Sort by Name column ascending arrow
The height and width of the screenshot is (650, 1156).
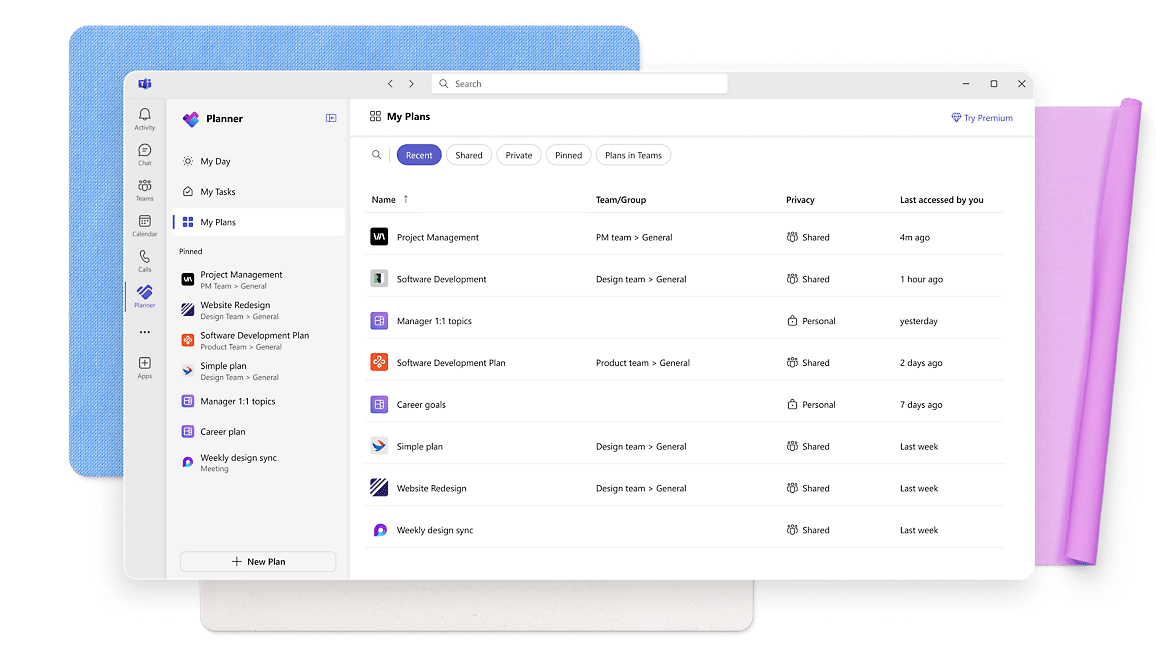click(x=405, y=199)
